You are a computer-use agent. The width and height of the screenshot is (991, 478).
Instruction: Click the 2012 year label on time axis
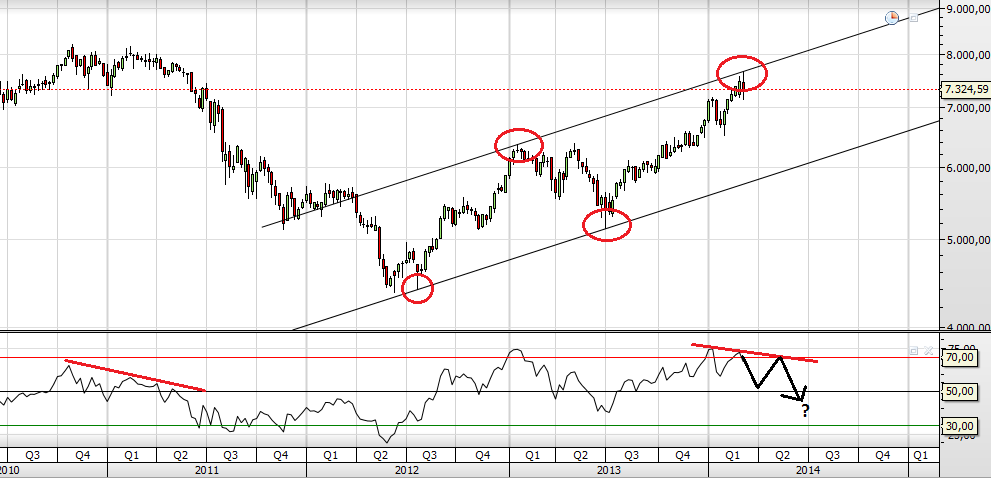406,470
